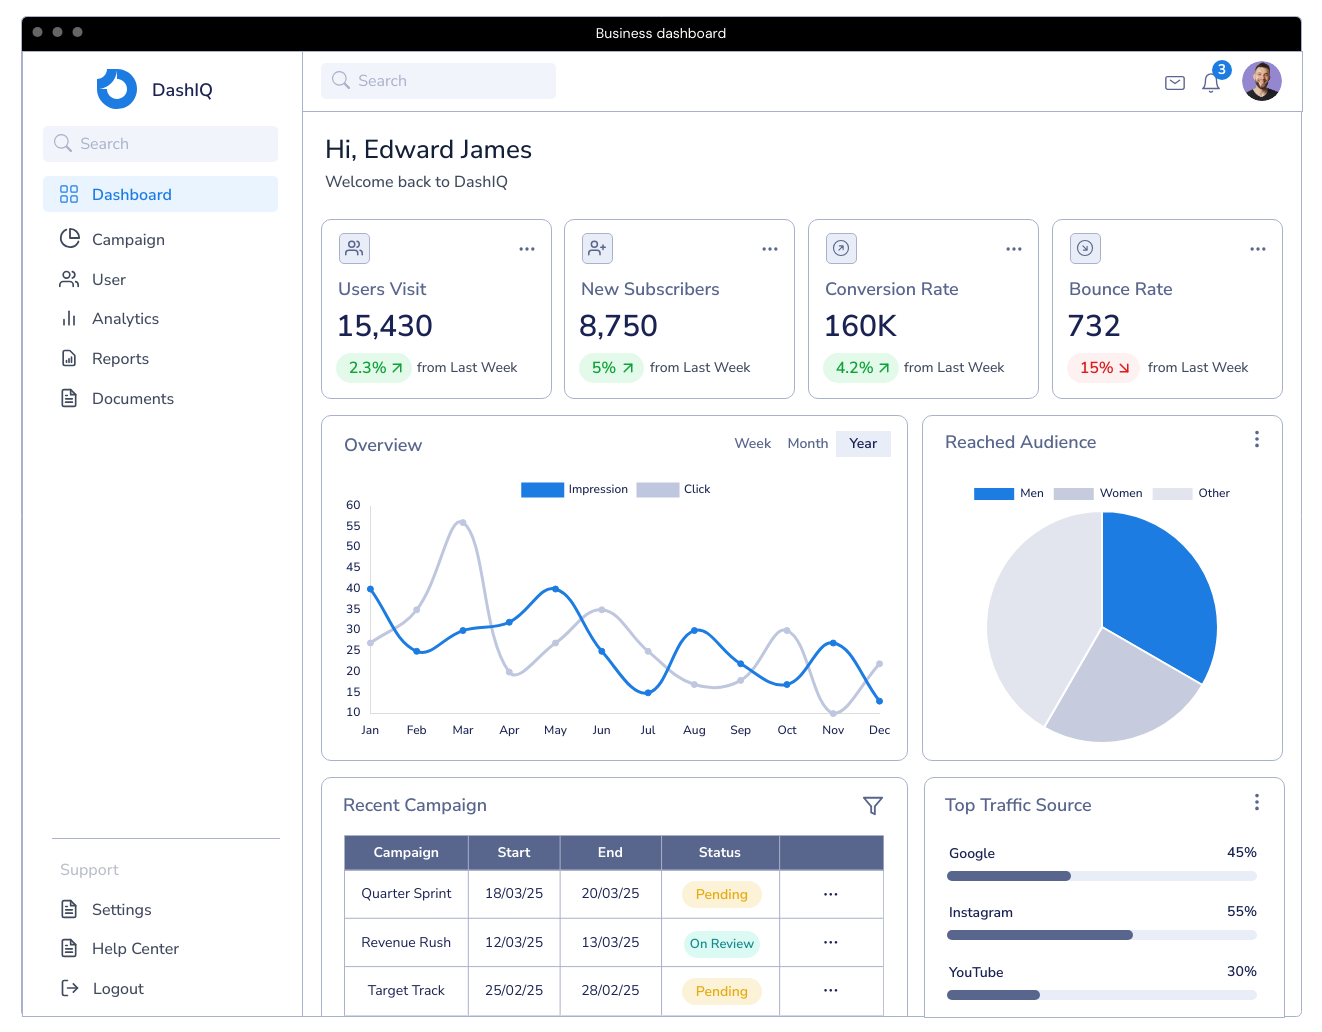
Task: Open the mail inbox icon
Action: (1175, 82)
